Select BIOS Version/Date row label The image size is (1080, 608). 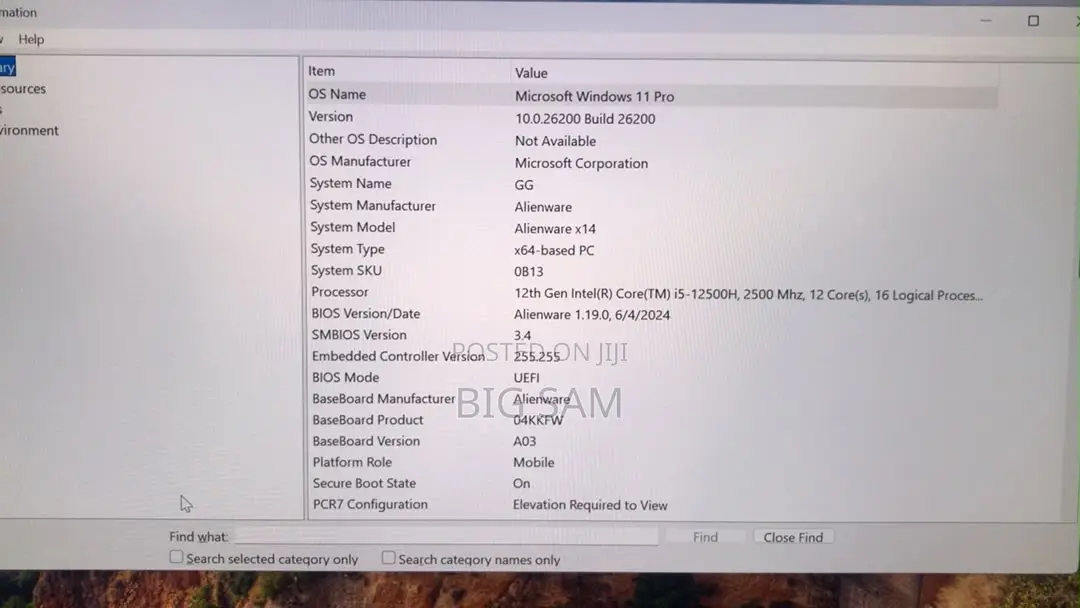coord(366,313)
